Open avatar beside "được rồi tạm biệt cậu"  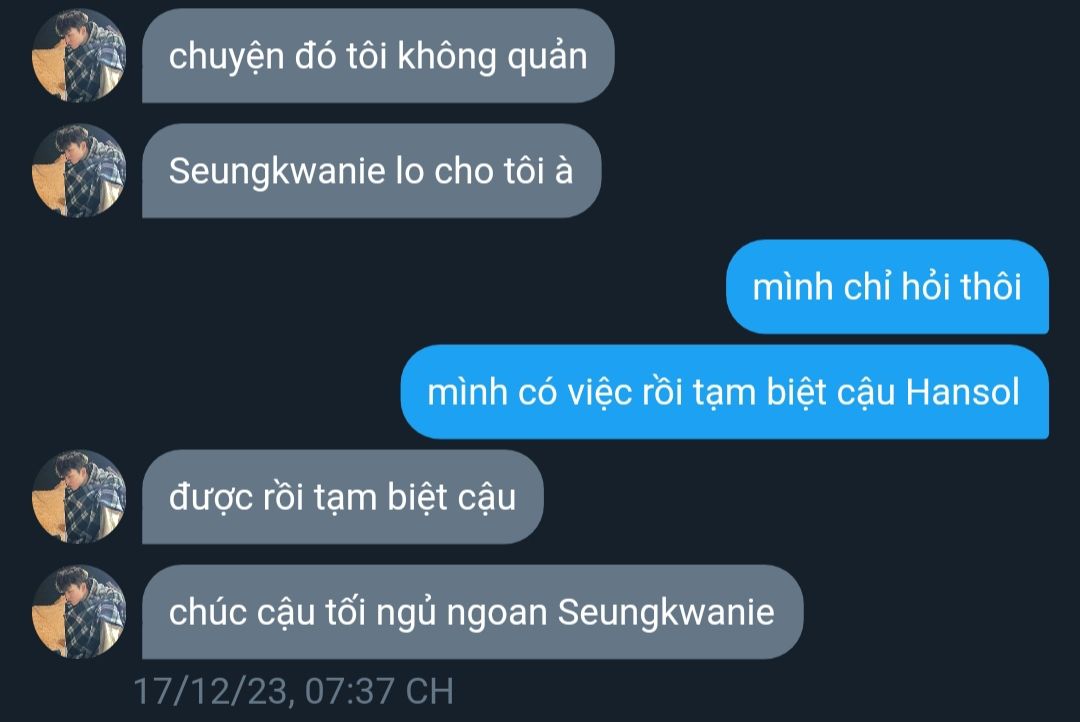[x=79, y=497]
